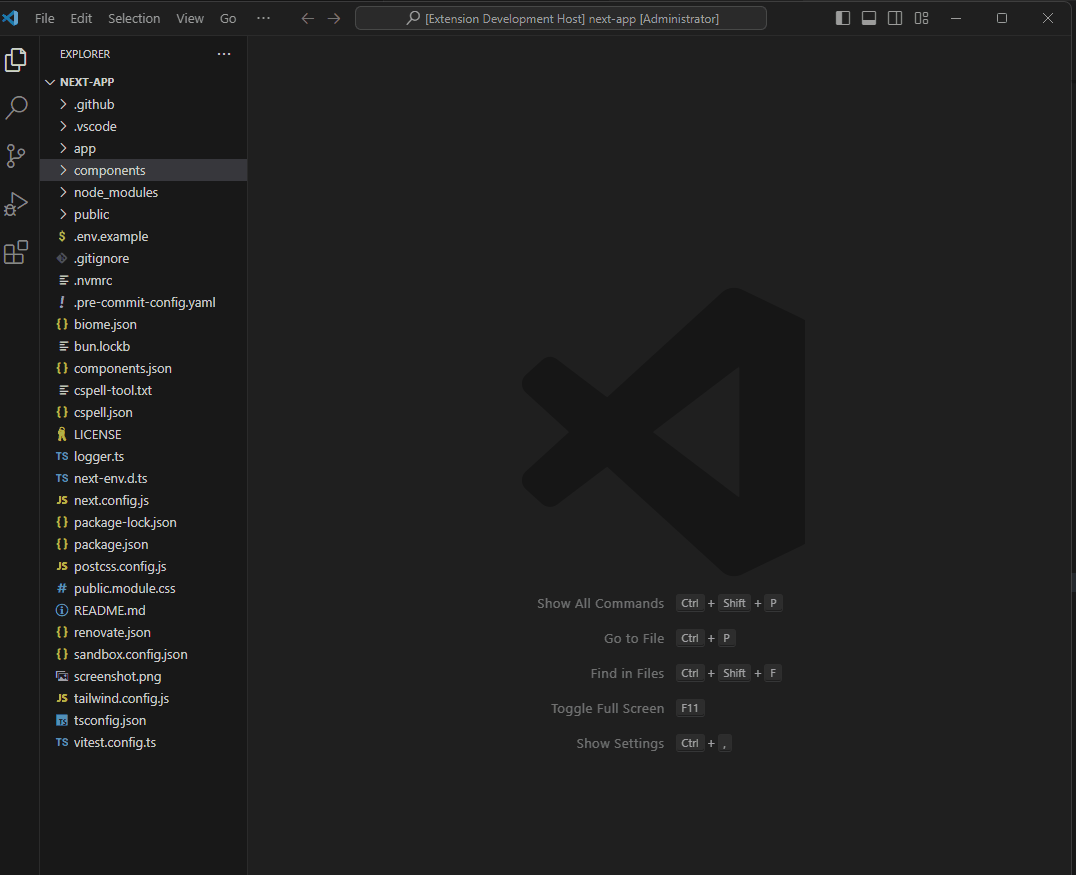Click the Show All Commands label
The image size is (1076, 875).
[600, 603]
